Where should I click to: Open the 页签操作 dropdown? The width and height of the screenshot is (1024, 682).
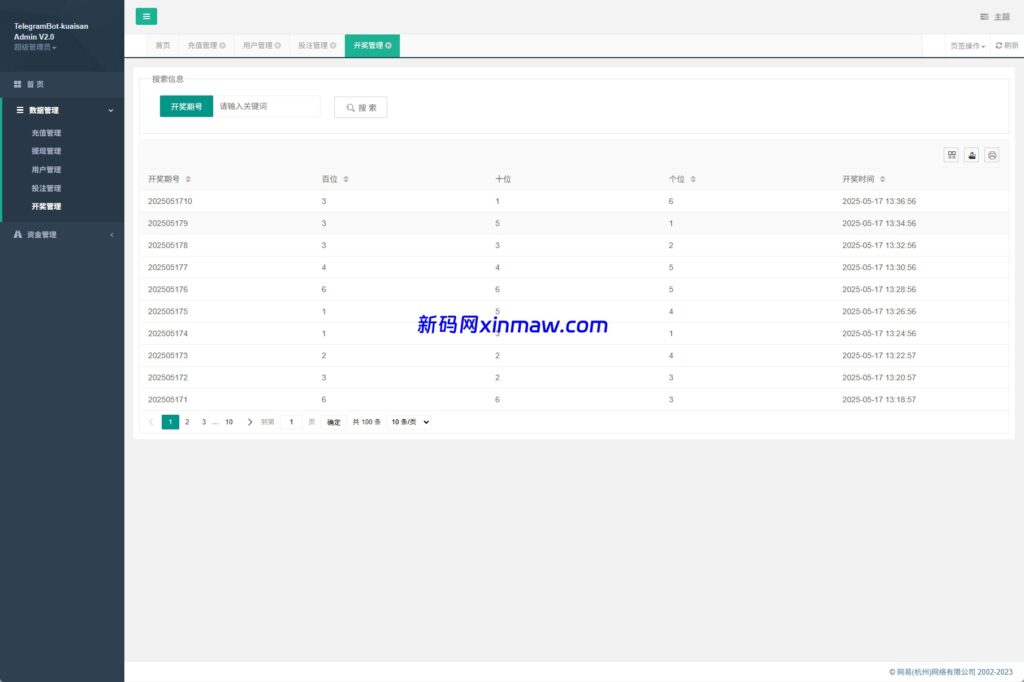click(967, 46)
